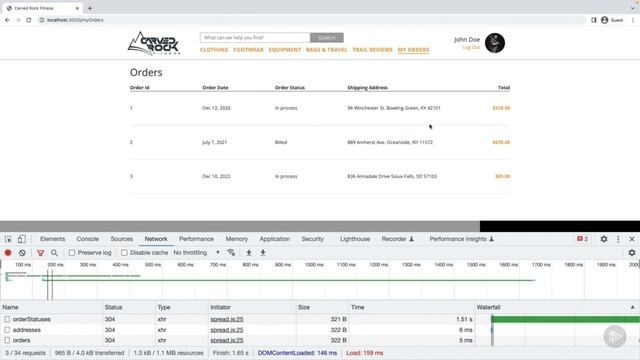This screenshot has height=360, width=640.
Task: Focus the 'What can we help you find?' field
Action: (x=255, y=38)
